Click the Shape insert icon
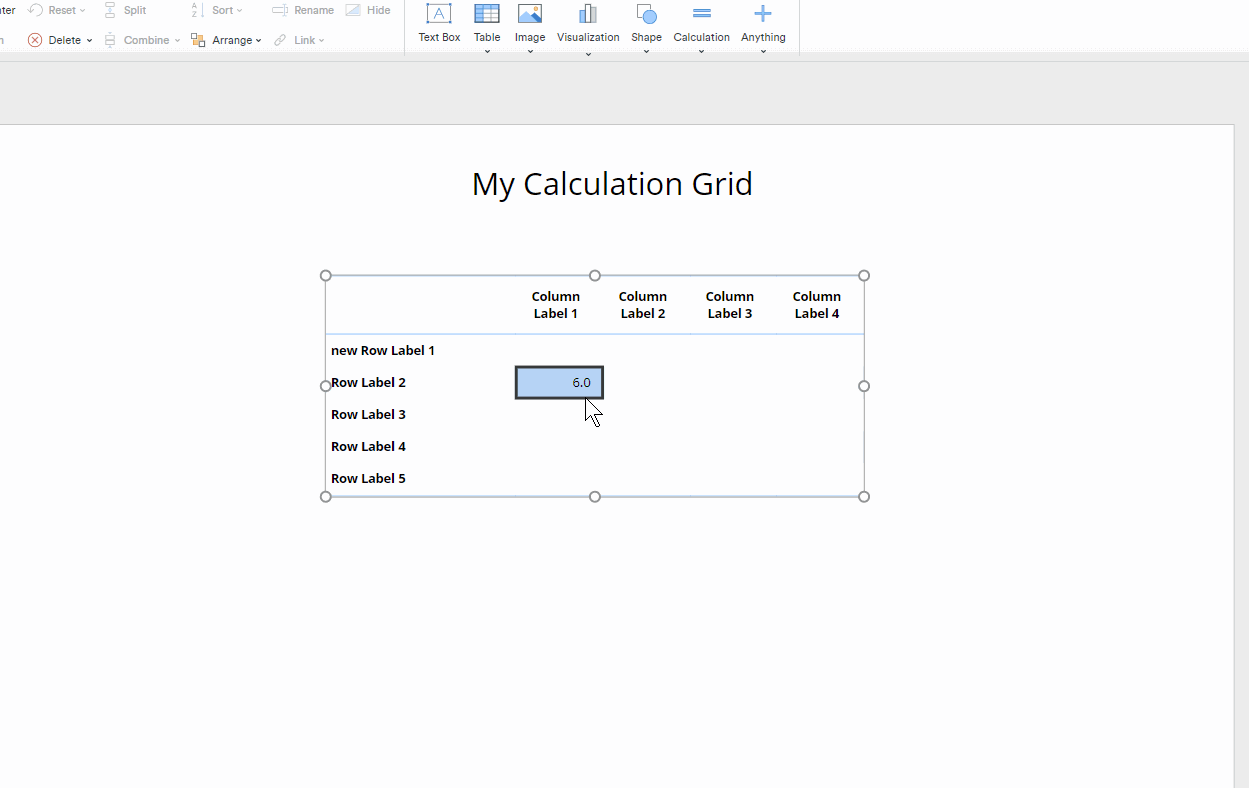The image size is (1249, 788). [x=646, y=14]
